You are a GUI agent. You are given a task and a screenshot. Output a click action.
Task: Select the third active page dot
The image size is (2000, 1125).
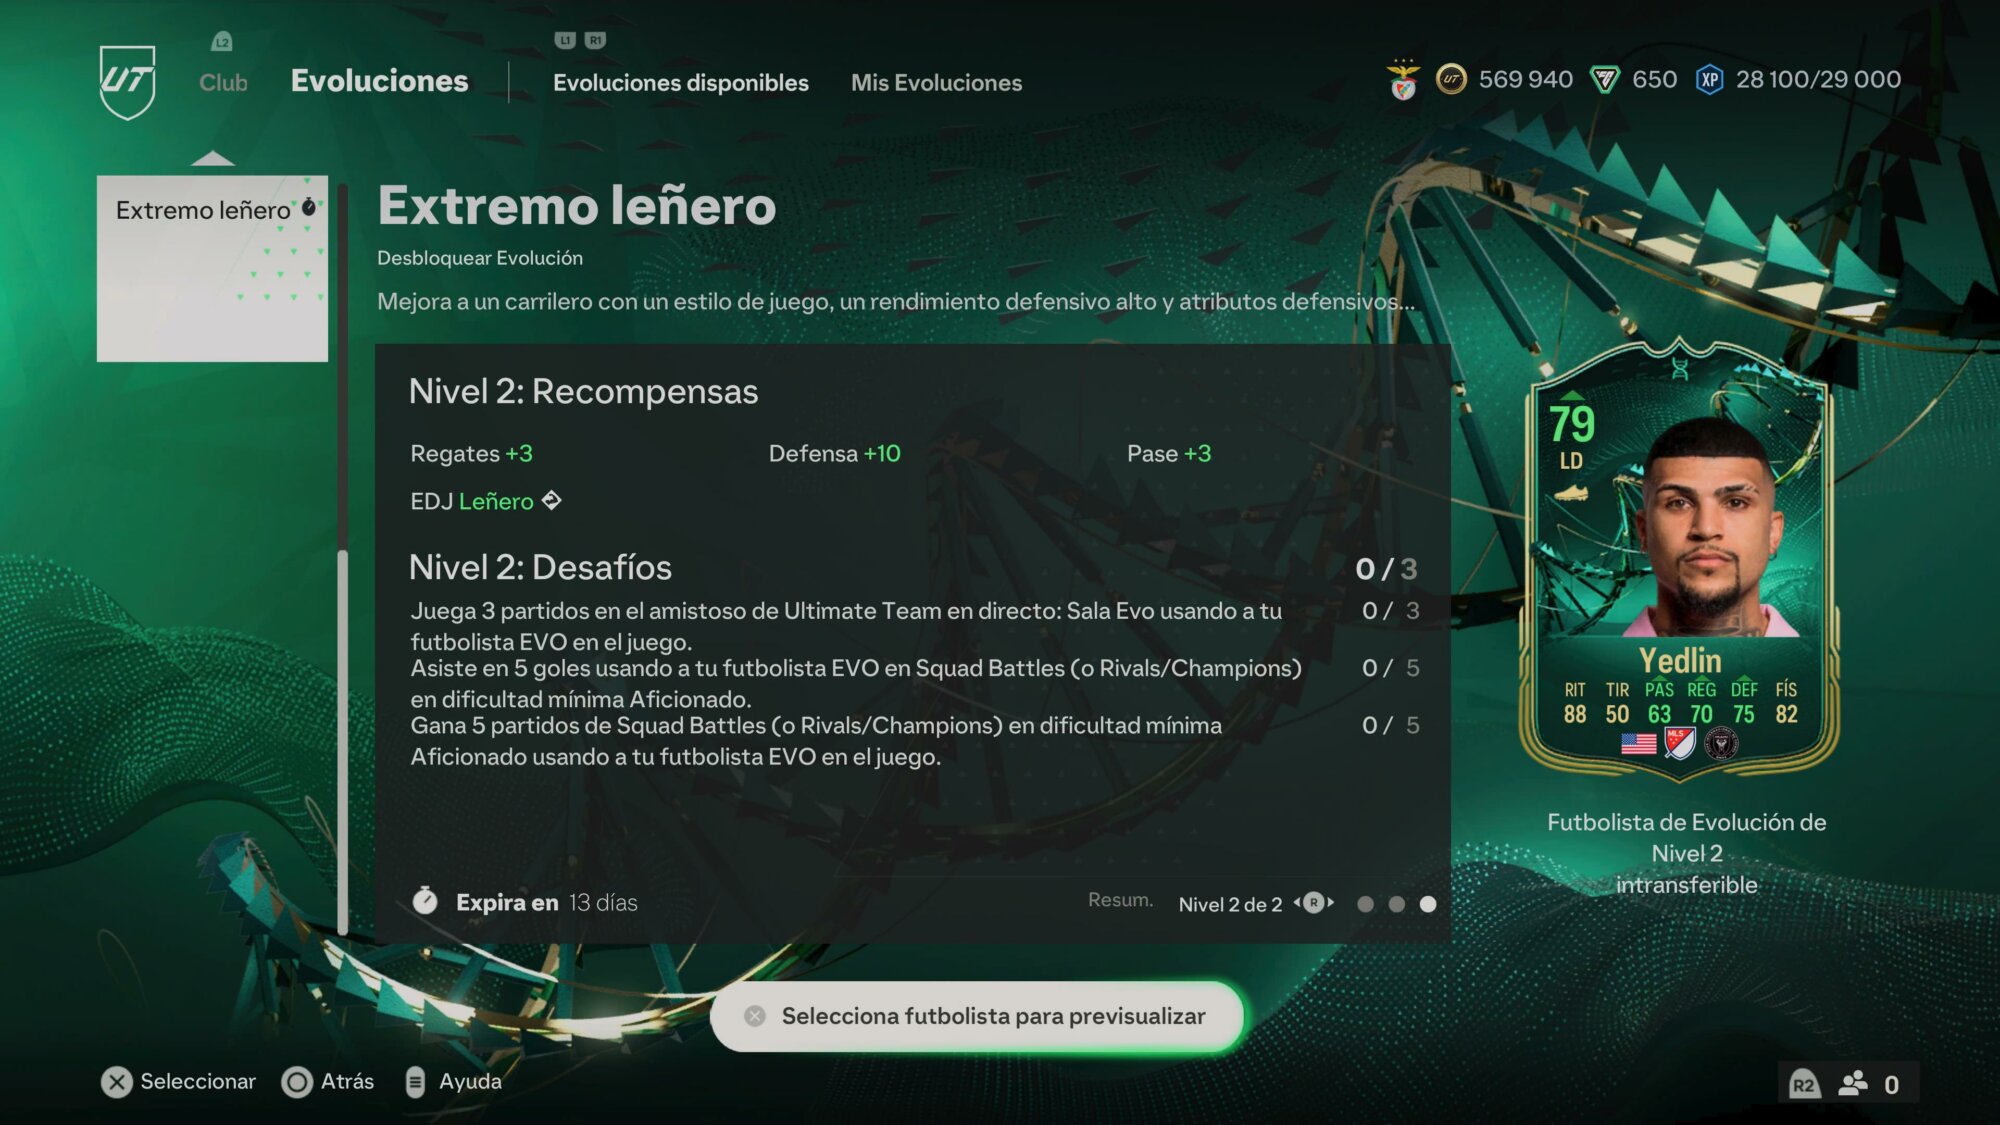point(1428,904)
